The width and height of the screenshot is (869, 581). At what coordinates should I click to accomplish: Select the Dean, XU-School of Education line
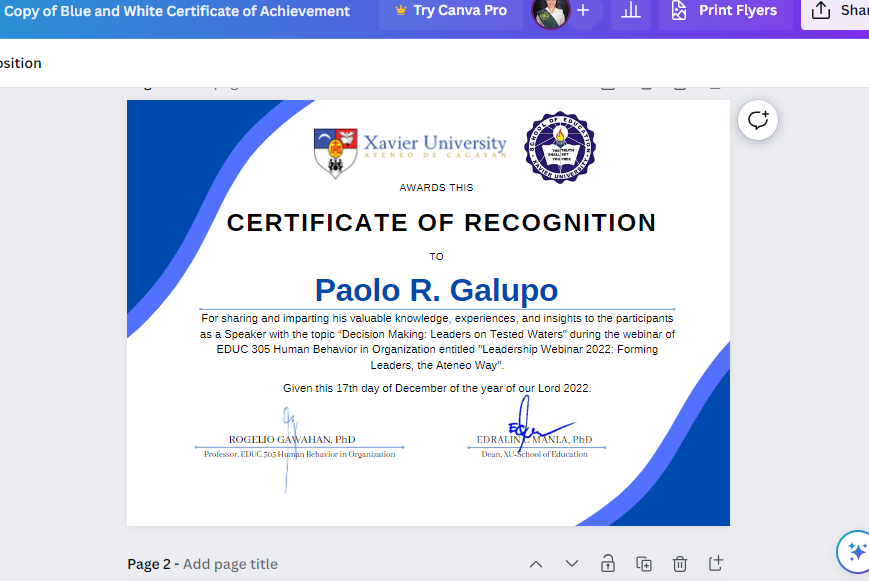[x=534, y=454]
